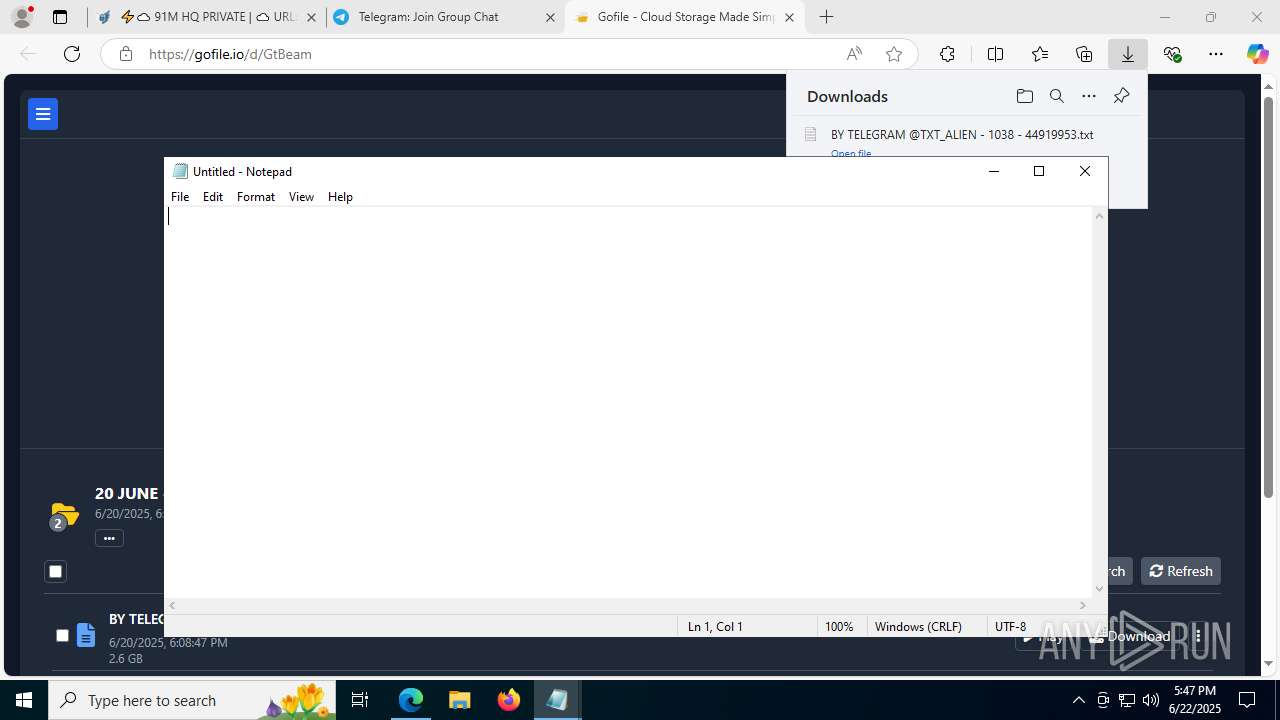
Task: Open Extensions puzzle icon
Action: point(947,54)
